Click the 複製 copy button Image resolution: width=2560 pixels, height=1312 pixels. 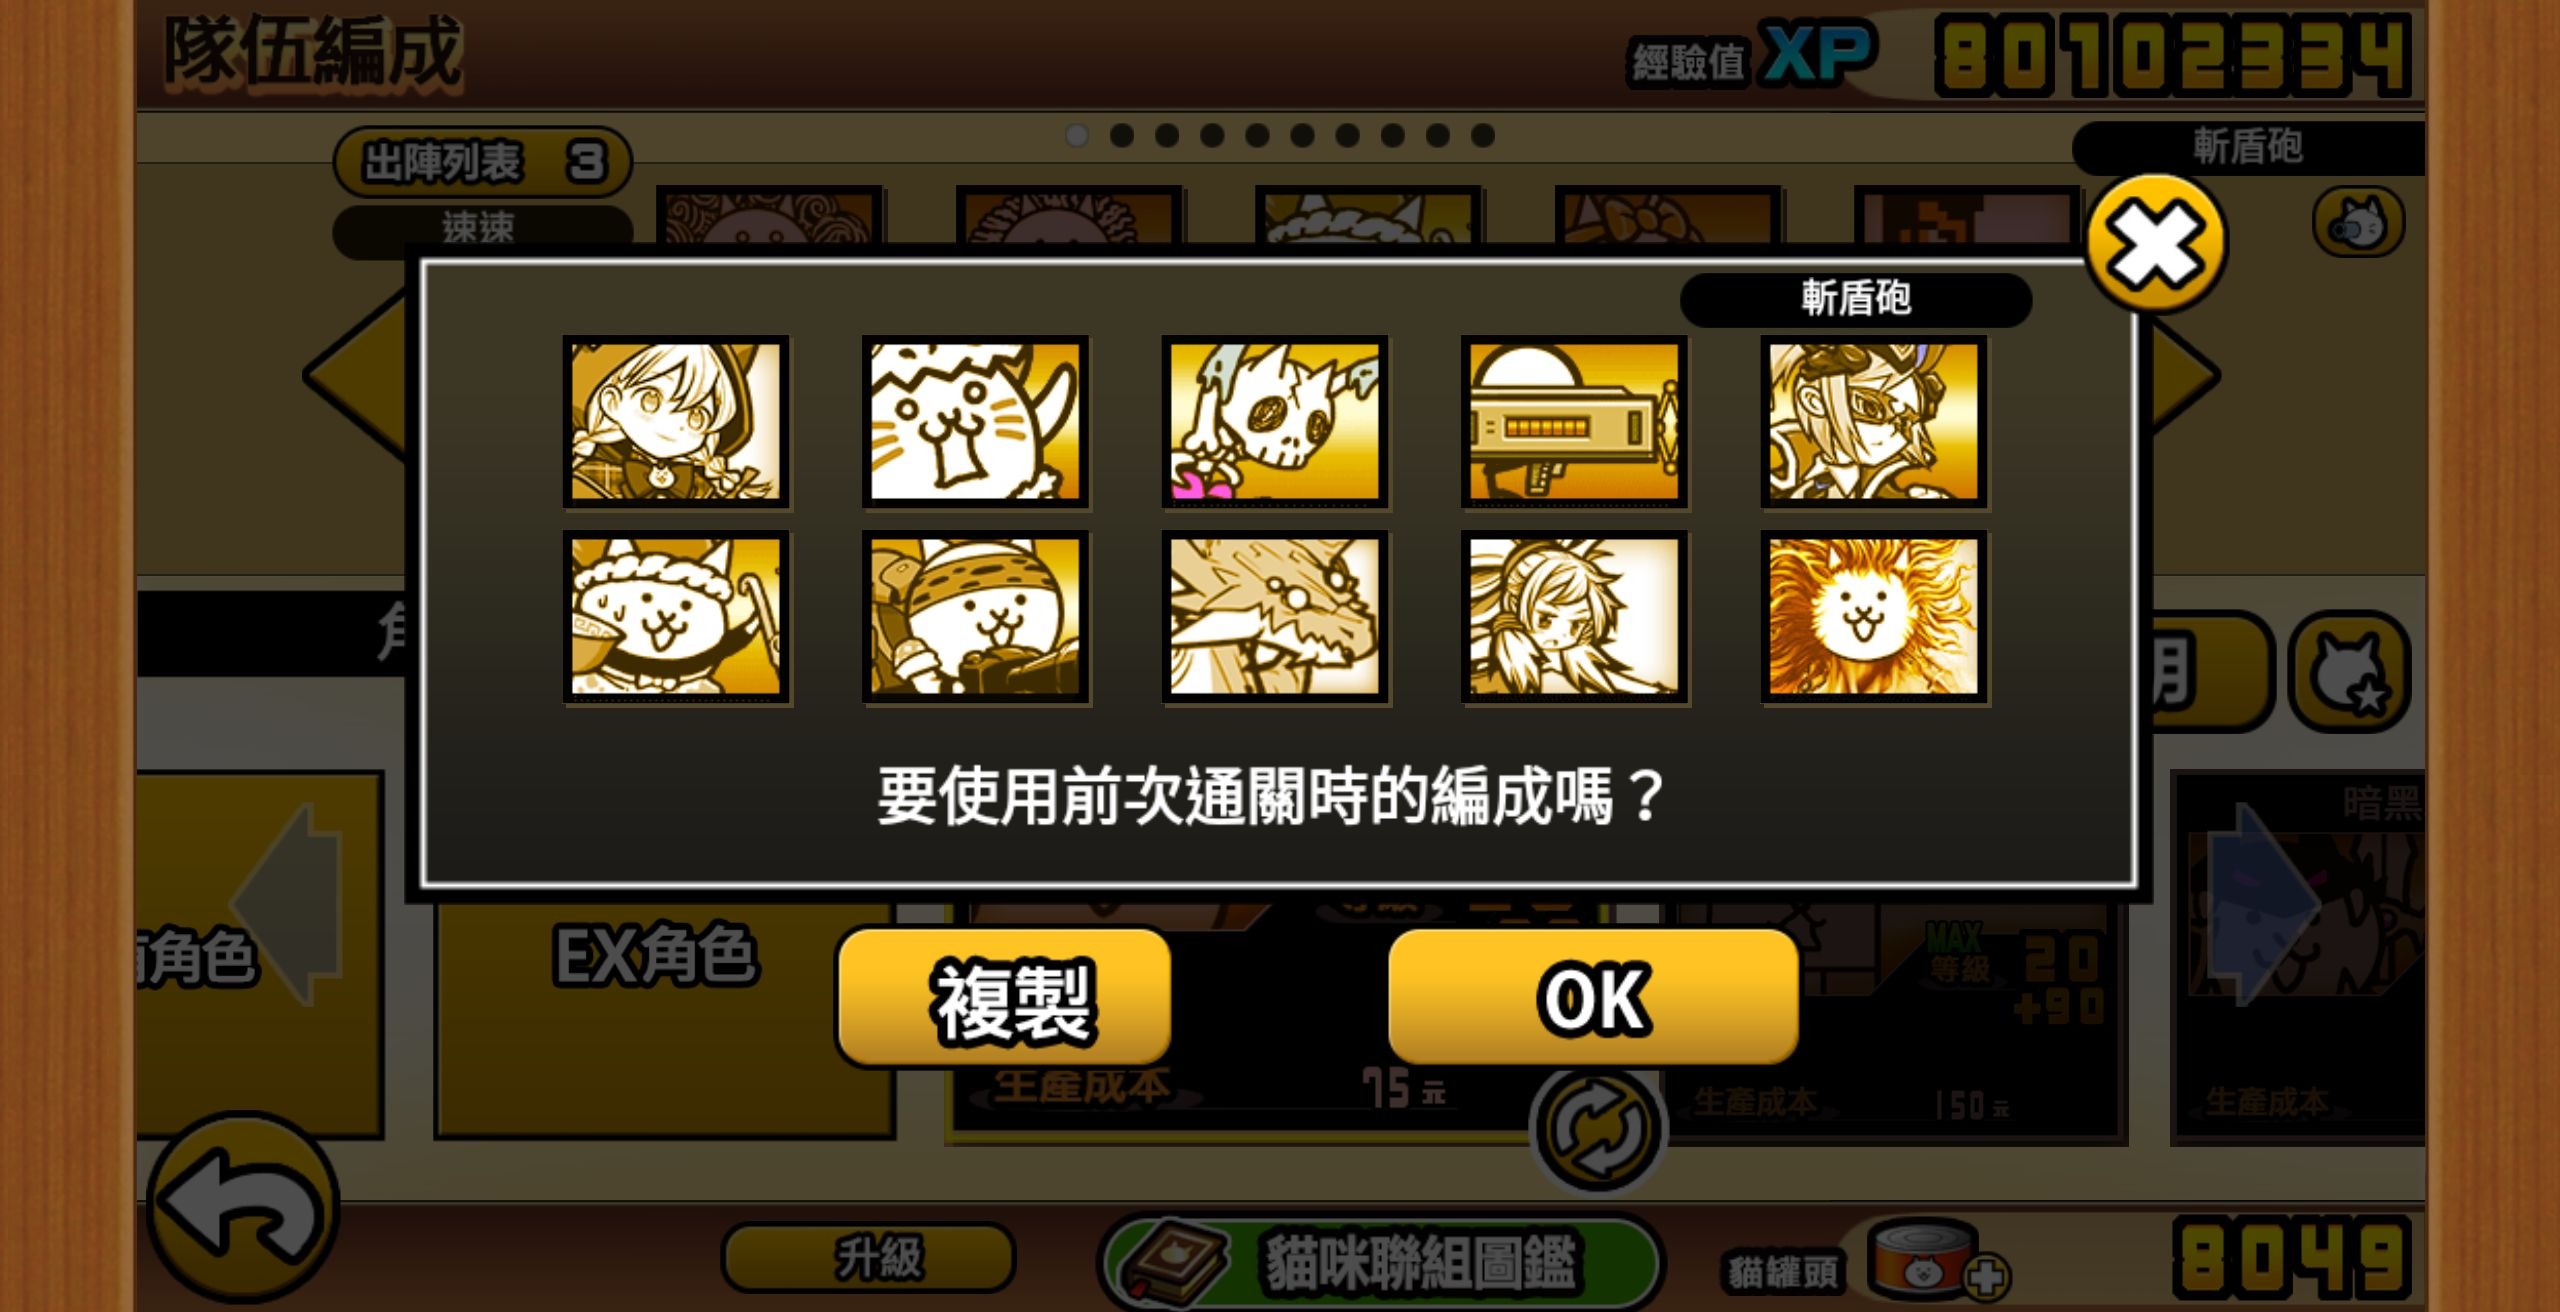1004,997
